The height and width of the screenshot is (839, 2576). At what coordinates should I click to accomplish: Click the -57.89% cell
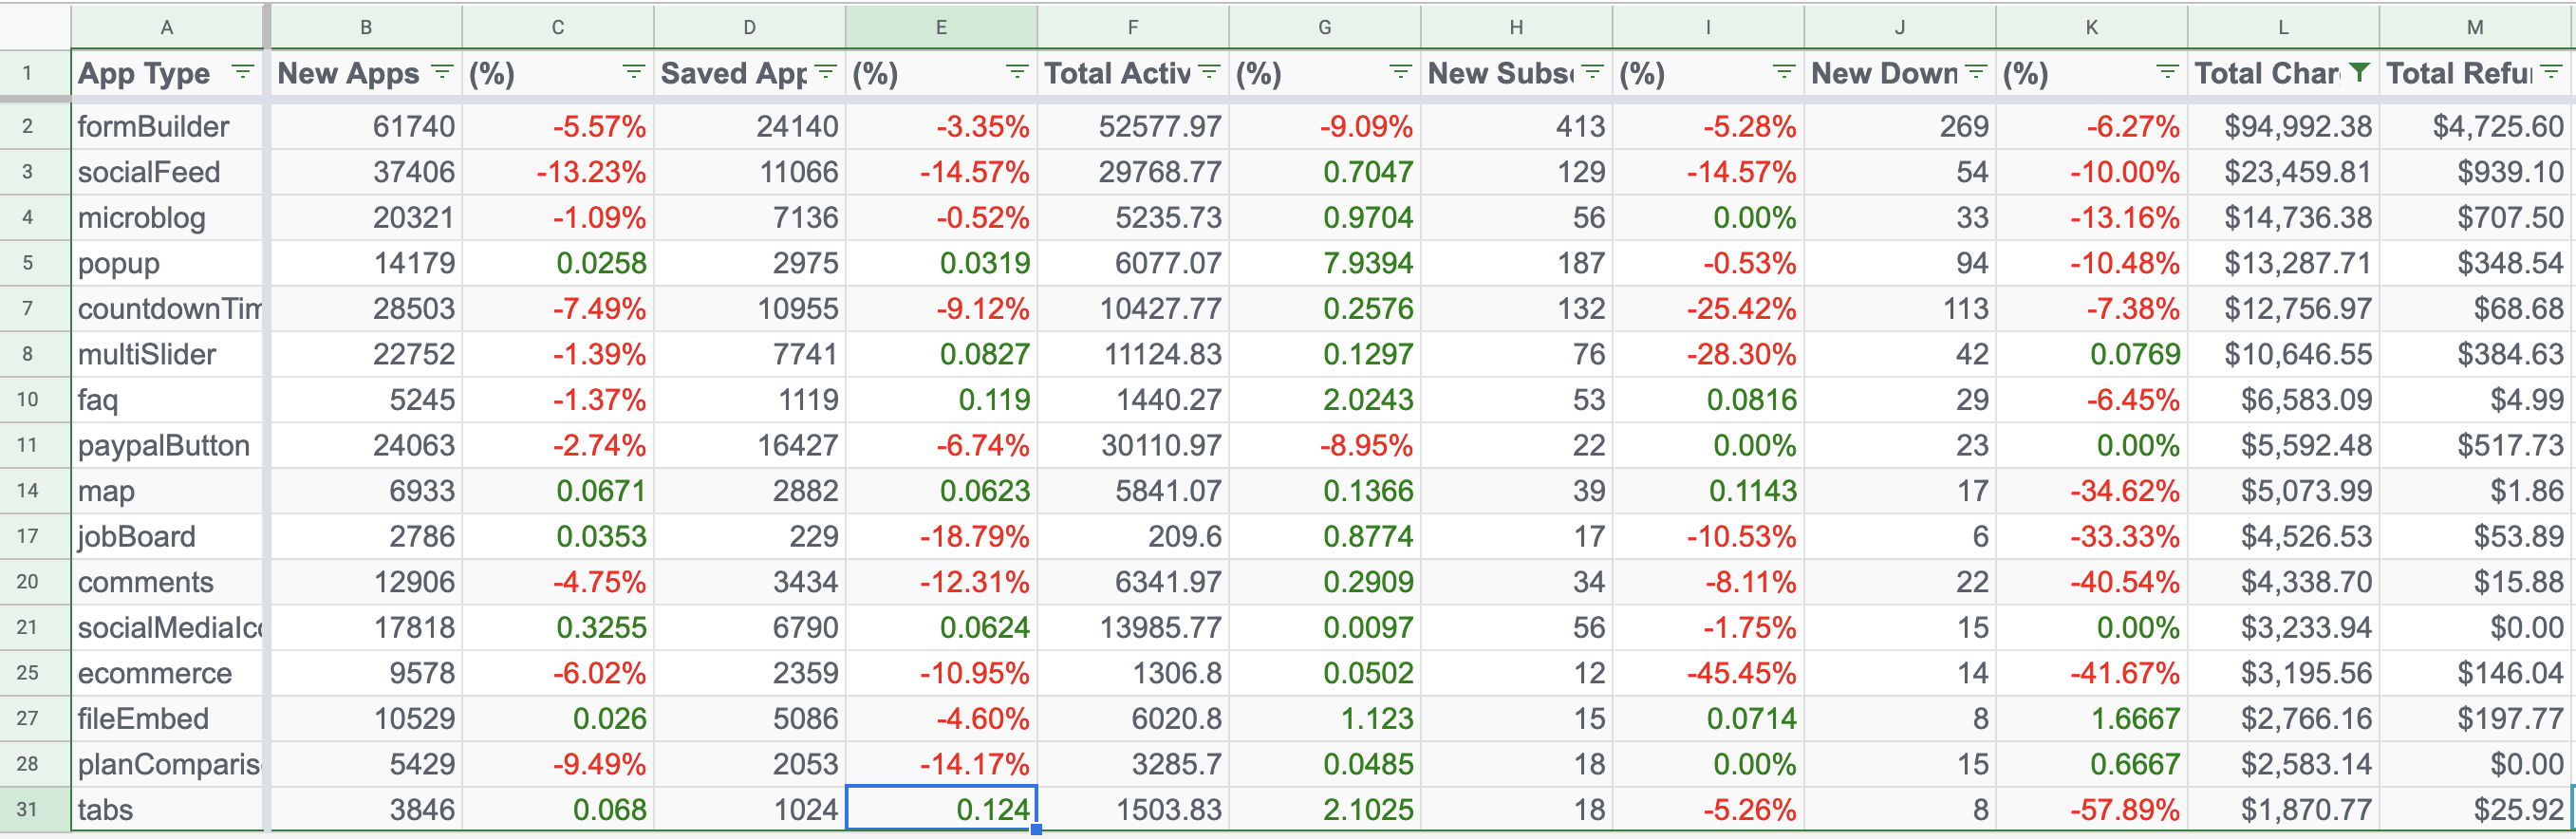point(2091,809)
